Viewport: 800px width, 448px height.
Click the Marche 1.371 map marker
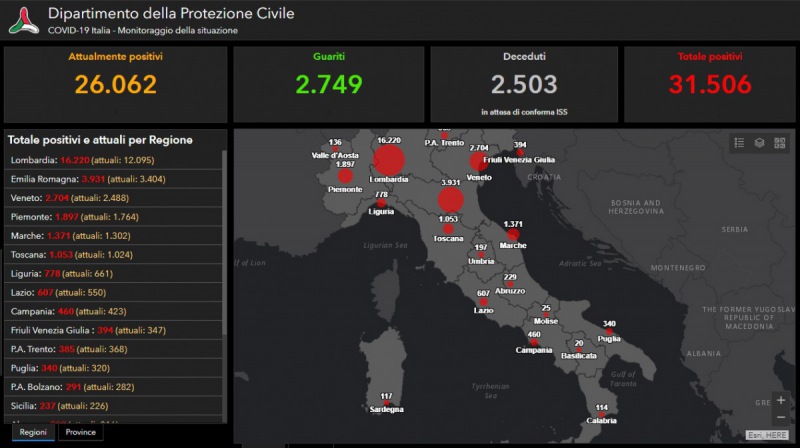[x=514, y=235]
